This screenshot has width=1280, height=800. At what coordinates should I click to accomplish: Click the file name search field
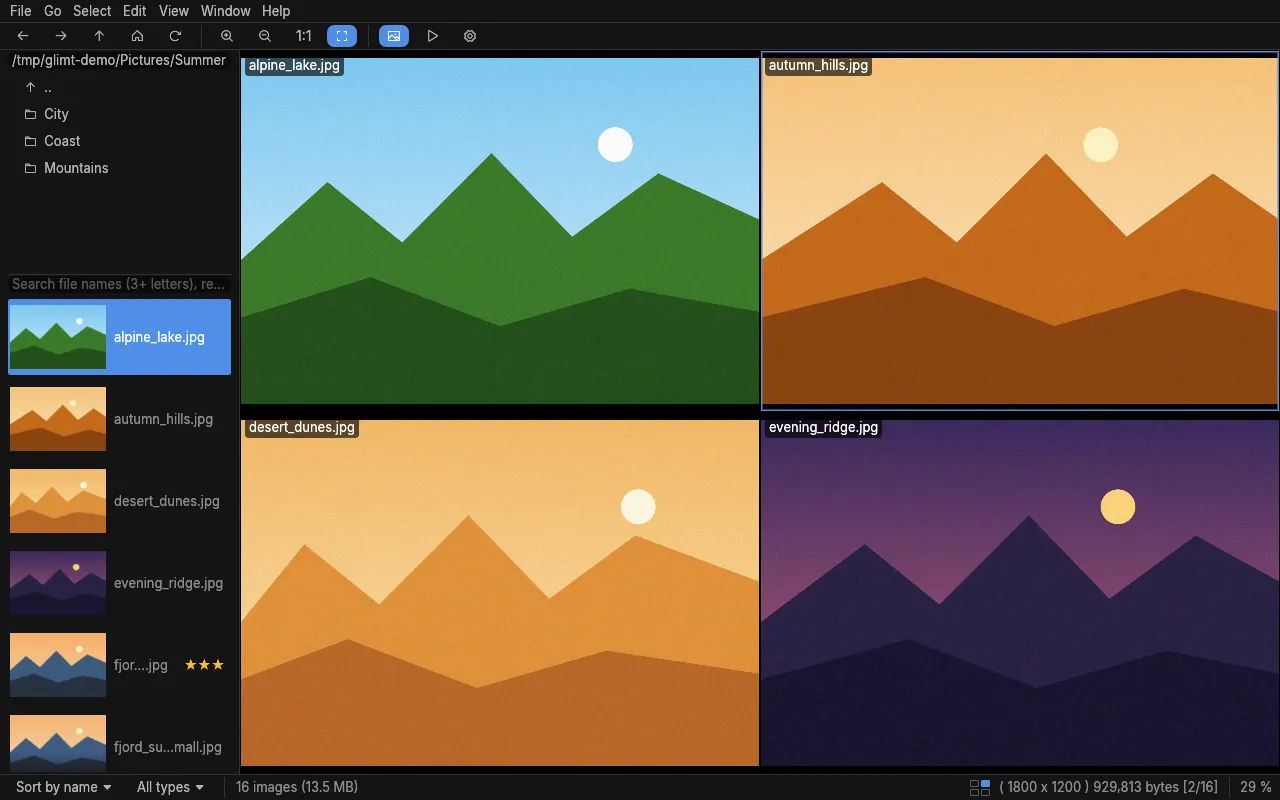pyautogui.click(x=120, y=284)
